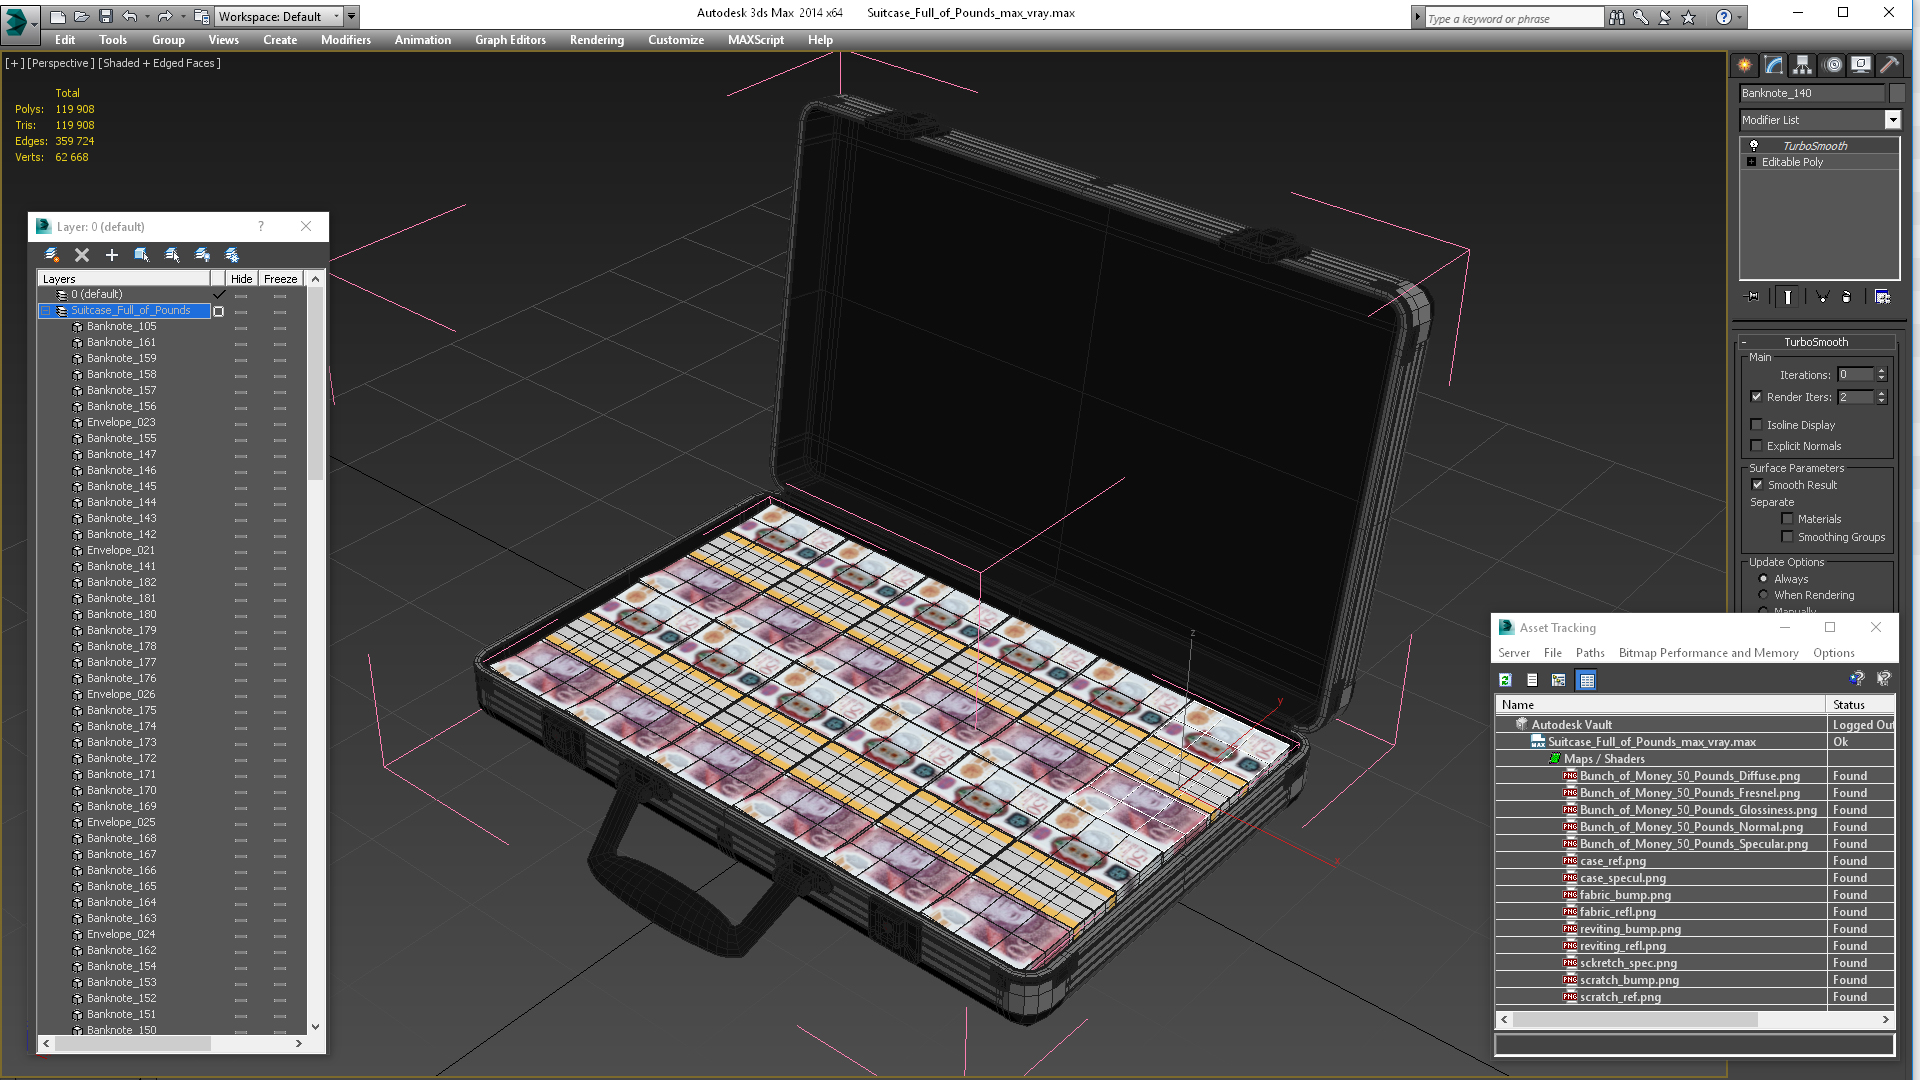Open the Redo history dropdown arrow
1920x1080 pixels.
[x=183, y=16]
